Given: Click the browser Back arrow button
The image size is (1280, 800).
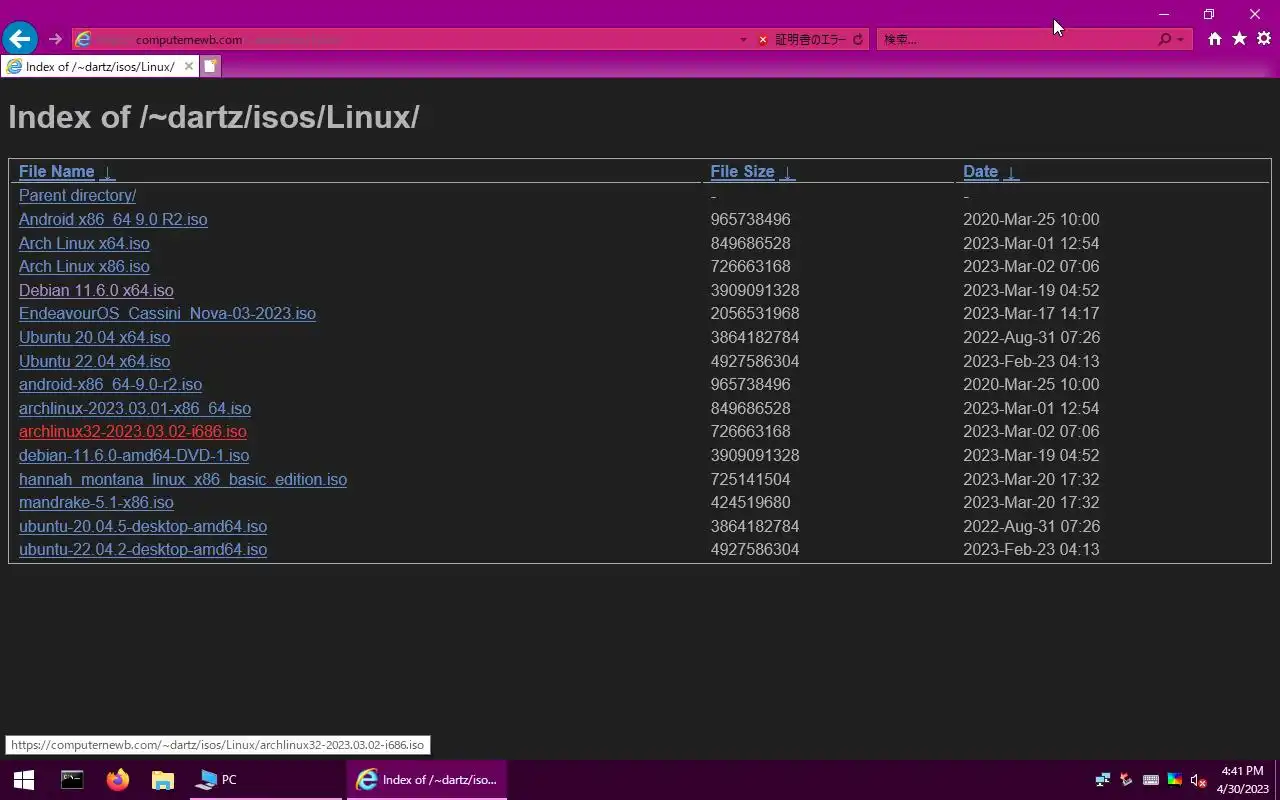Looking at the screenshot, I should pyautogui.click(x=20, y=39).
